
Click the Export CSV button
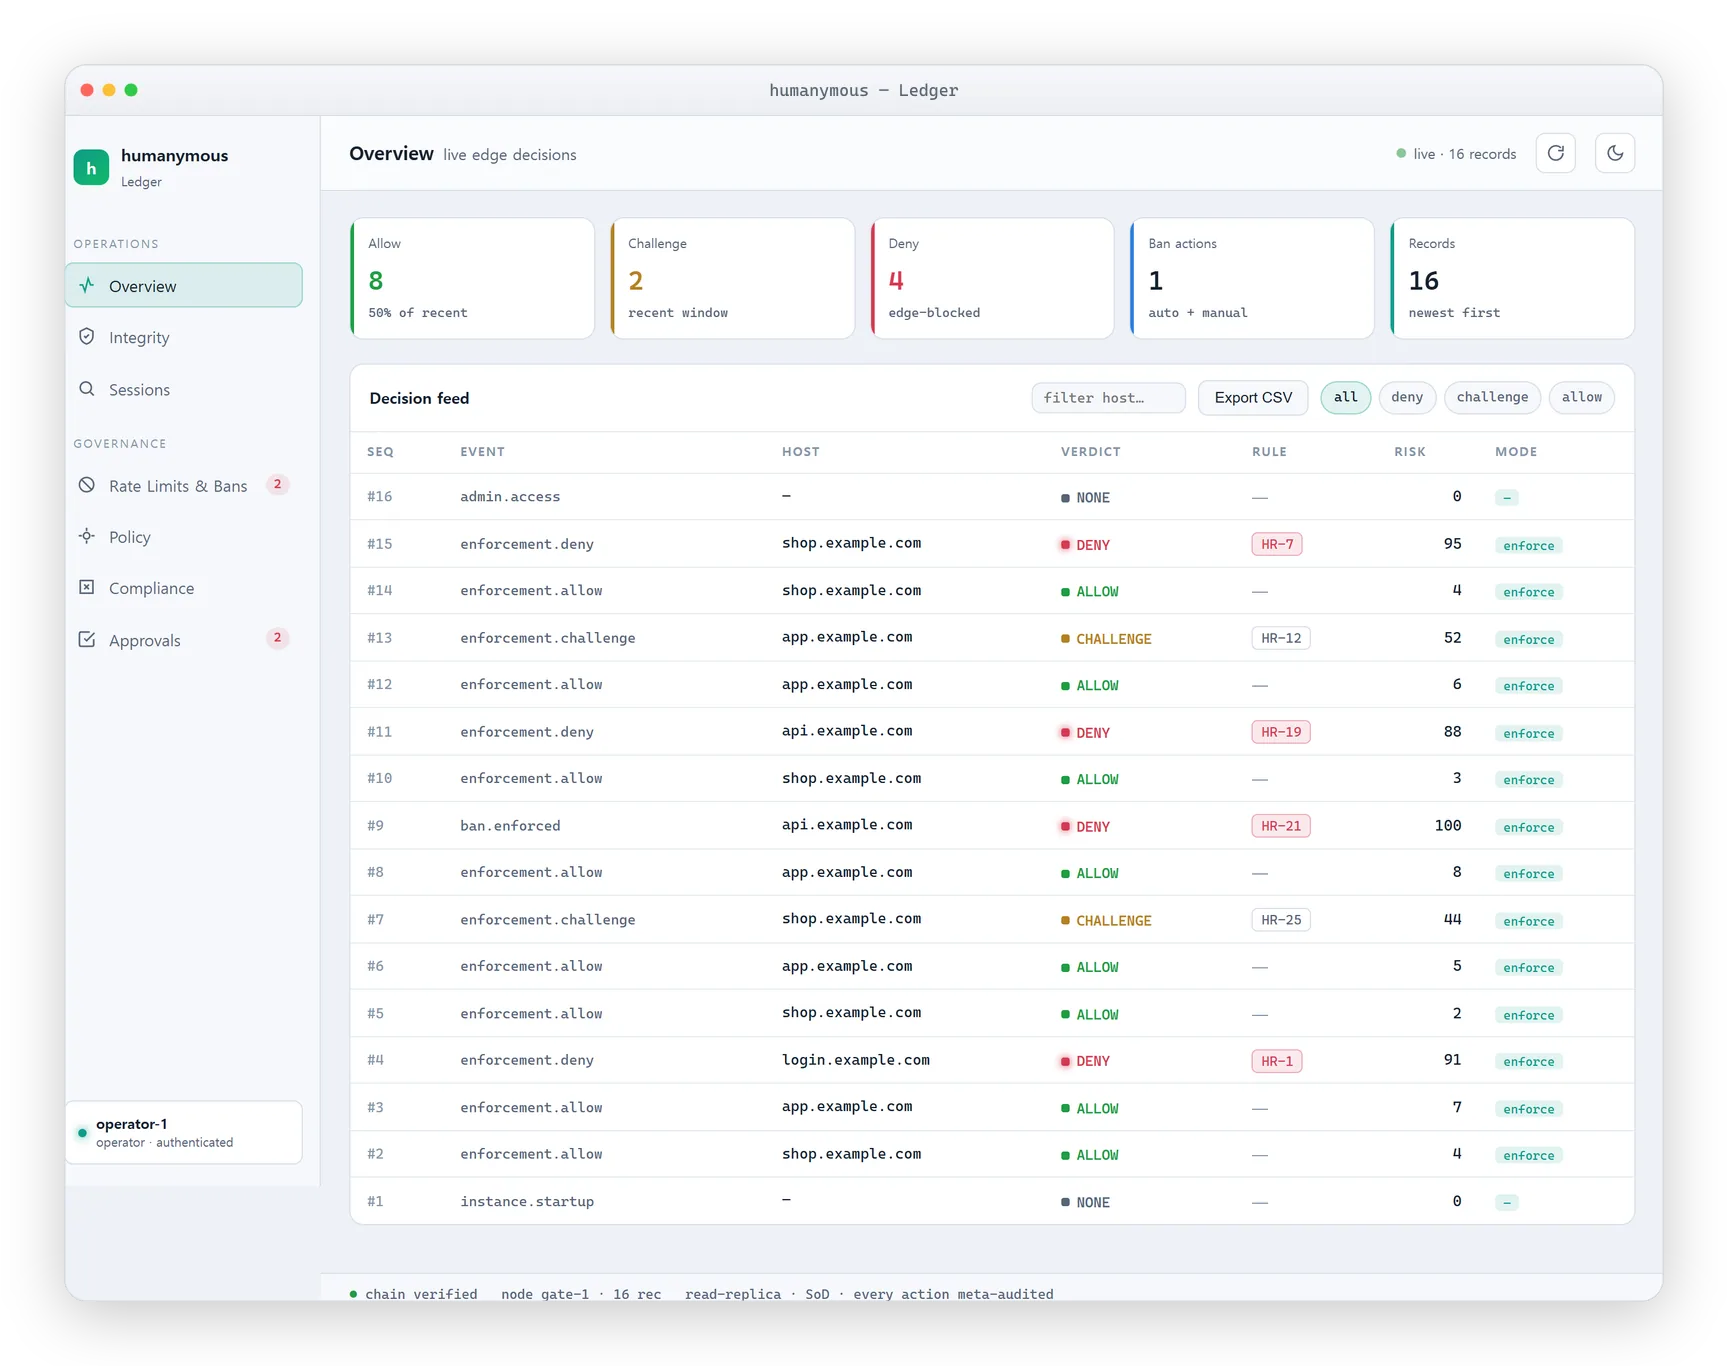1253,397
